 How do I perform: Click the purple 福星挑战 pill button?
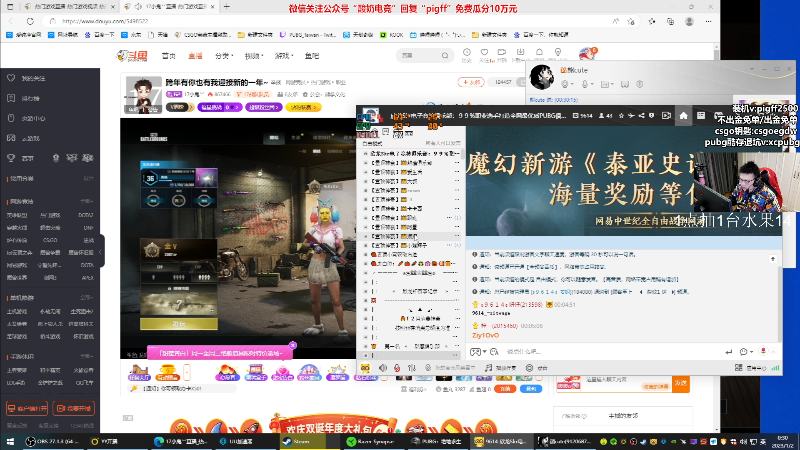(x=219, y=107)
